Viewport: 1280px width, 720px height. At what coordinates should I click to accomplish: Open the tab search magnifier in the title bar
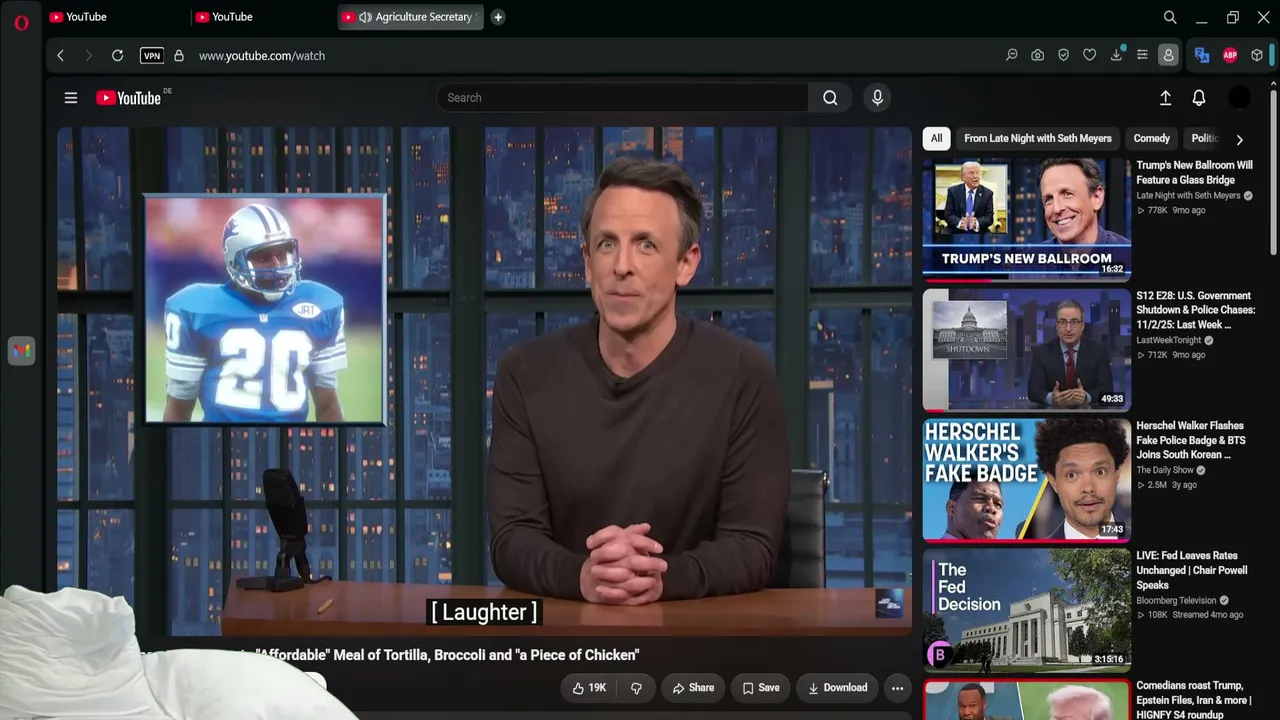click(x=1170, y=17)
